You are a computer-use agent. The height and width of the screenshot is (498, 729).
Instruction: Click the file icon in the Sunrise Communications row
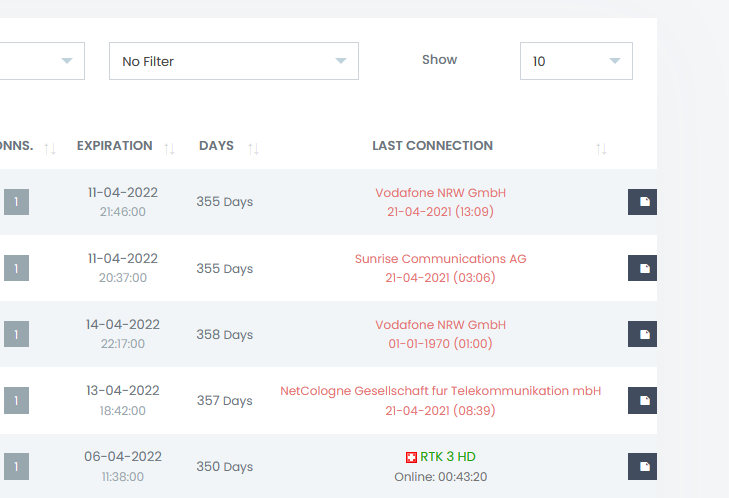643,268
